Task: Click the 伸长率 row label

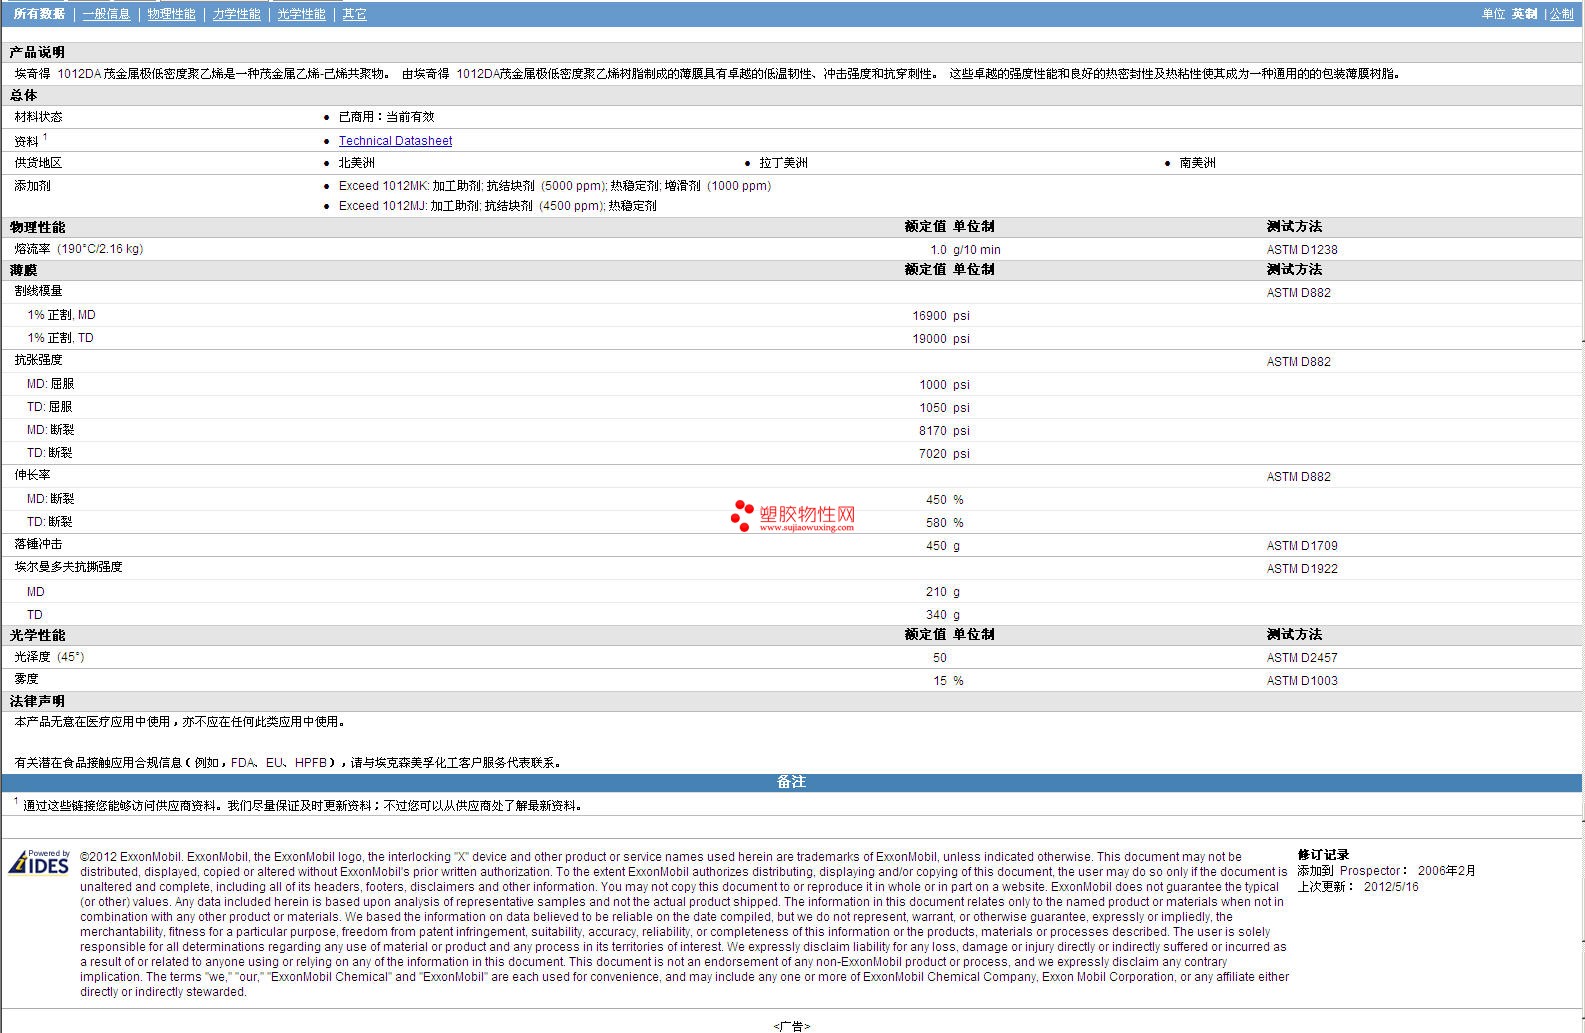Action: click(32, 475)
